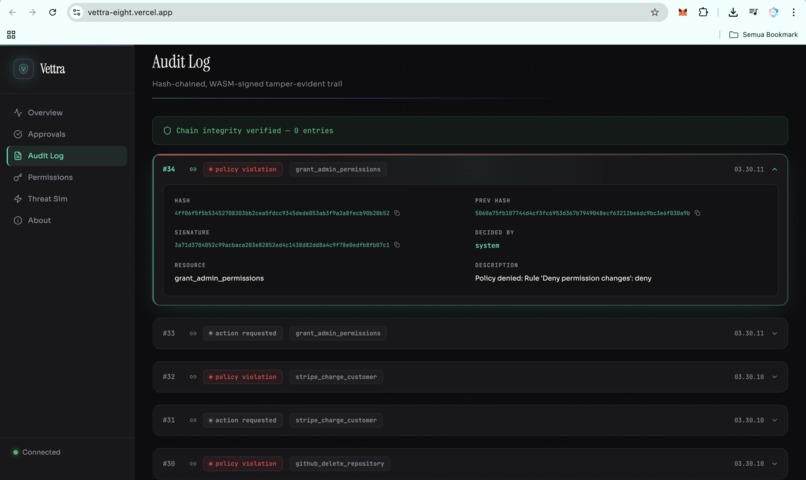Click the policy violation badge on #30
806x480 pixels.
point(243,464)
